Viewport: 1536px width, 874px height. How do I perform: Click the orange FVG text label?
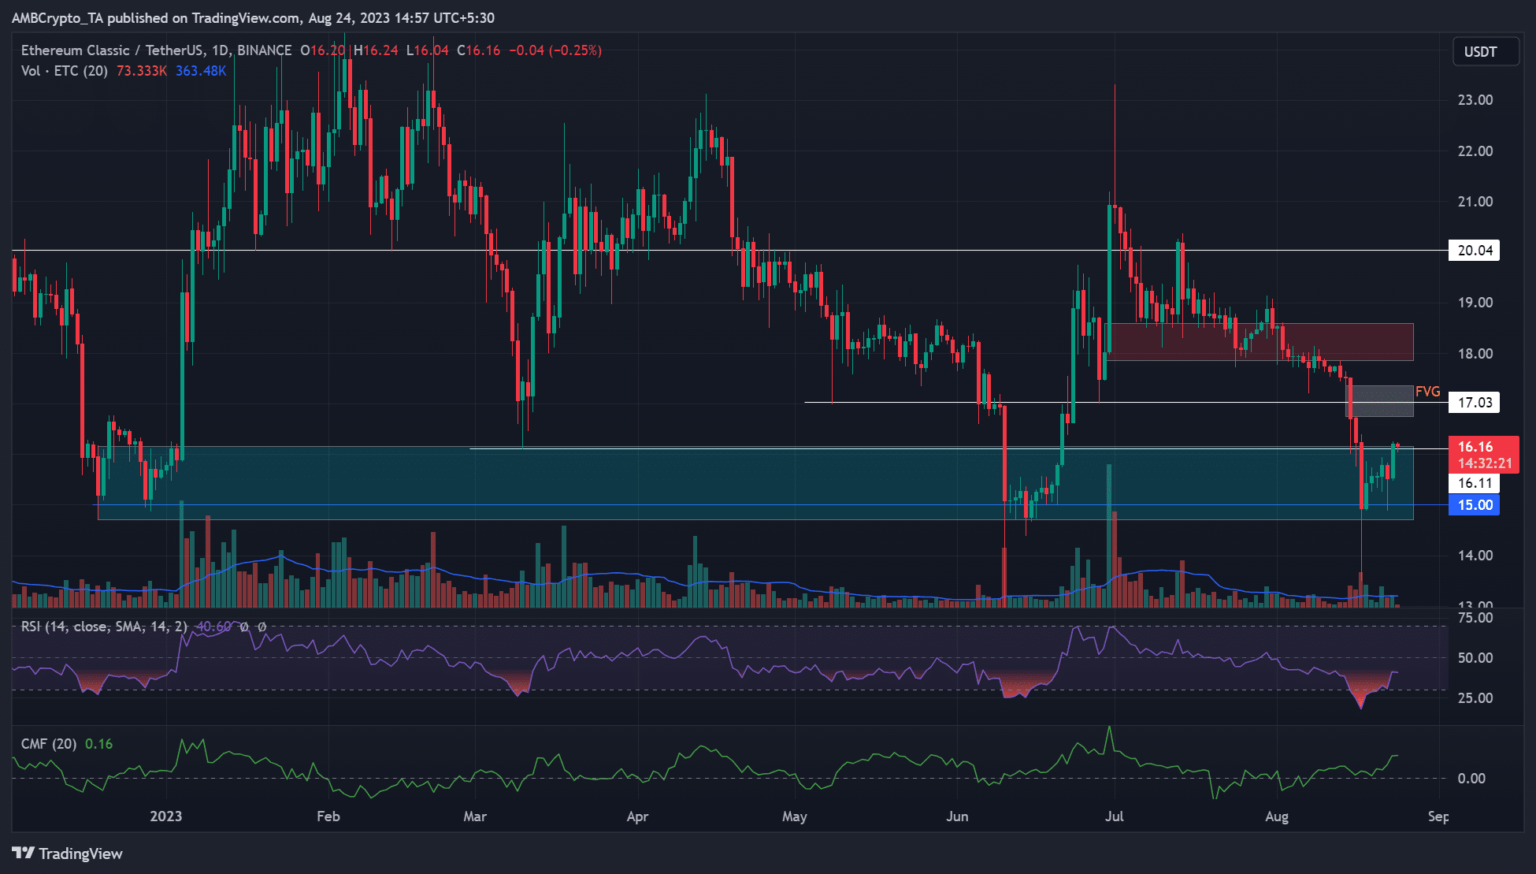click(1427, 392)
